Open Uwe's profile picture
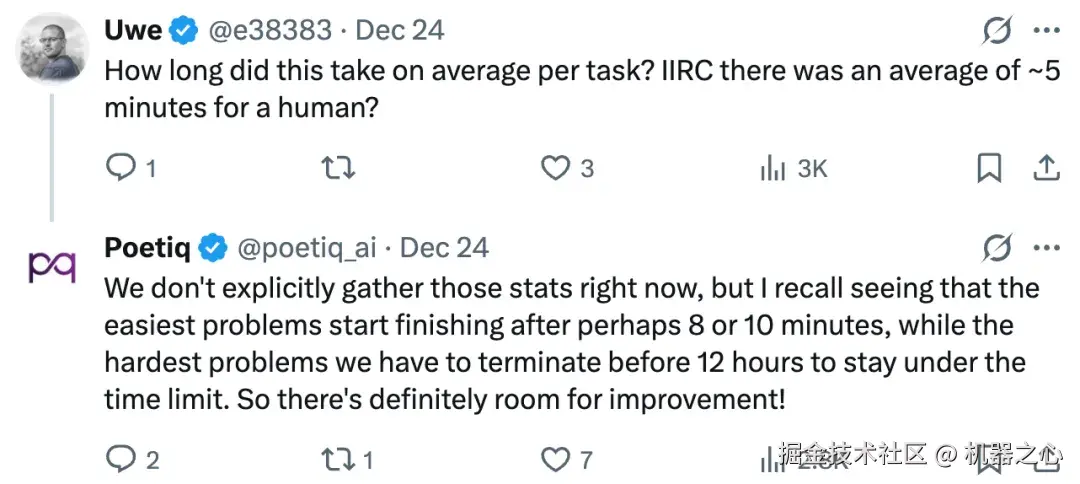 (52, 50)
